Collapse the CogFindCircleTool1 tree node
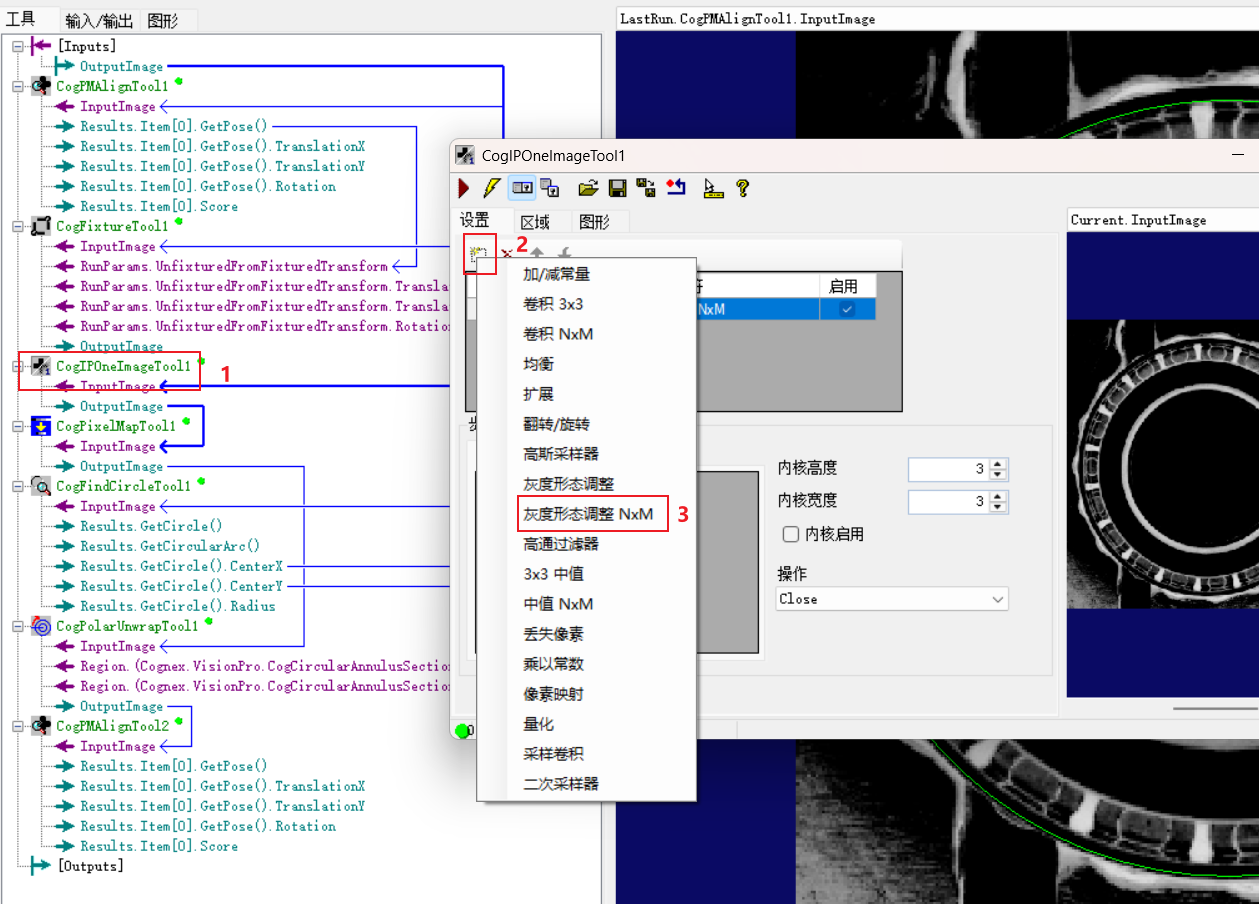This screenshot has width=1259, height=904. [x=18, y=486]
